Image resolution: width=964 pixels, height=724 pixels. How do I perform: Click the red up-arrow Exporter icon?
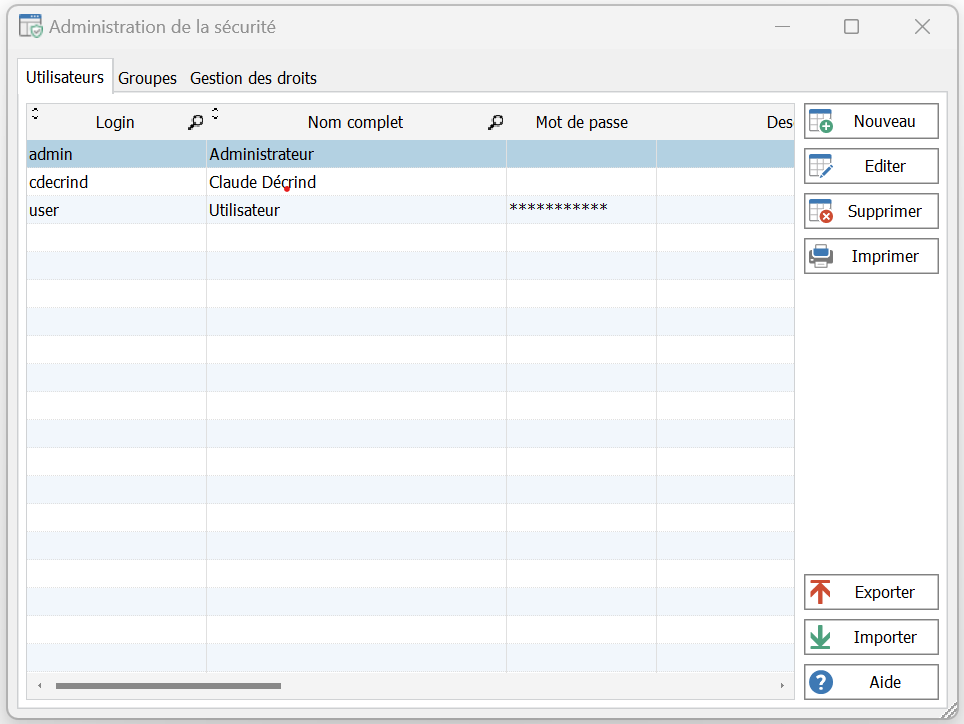(x=820, y=592)
